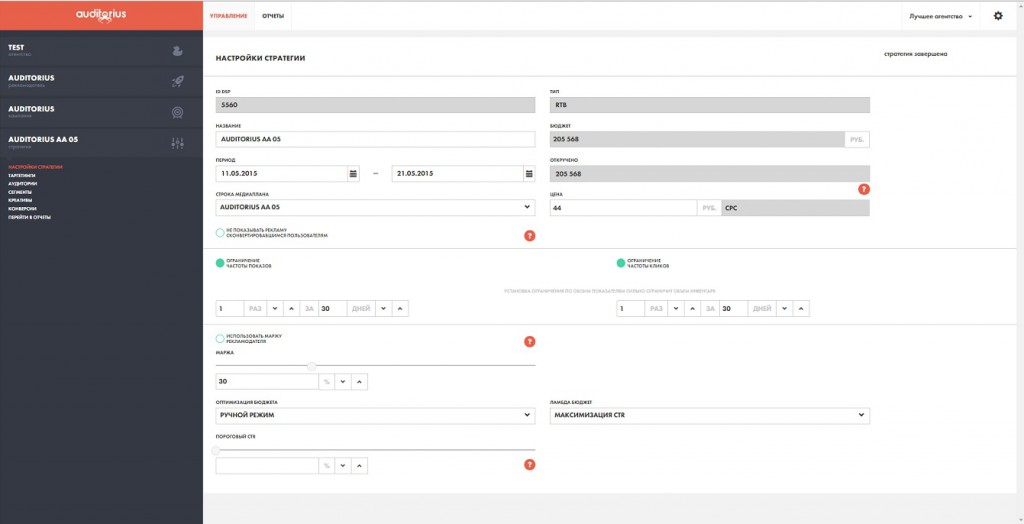Open the calendar for end date 21.05.2015
The height and width of the screenshot is (524, 1024).
[528, 173]
